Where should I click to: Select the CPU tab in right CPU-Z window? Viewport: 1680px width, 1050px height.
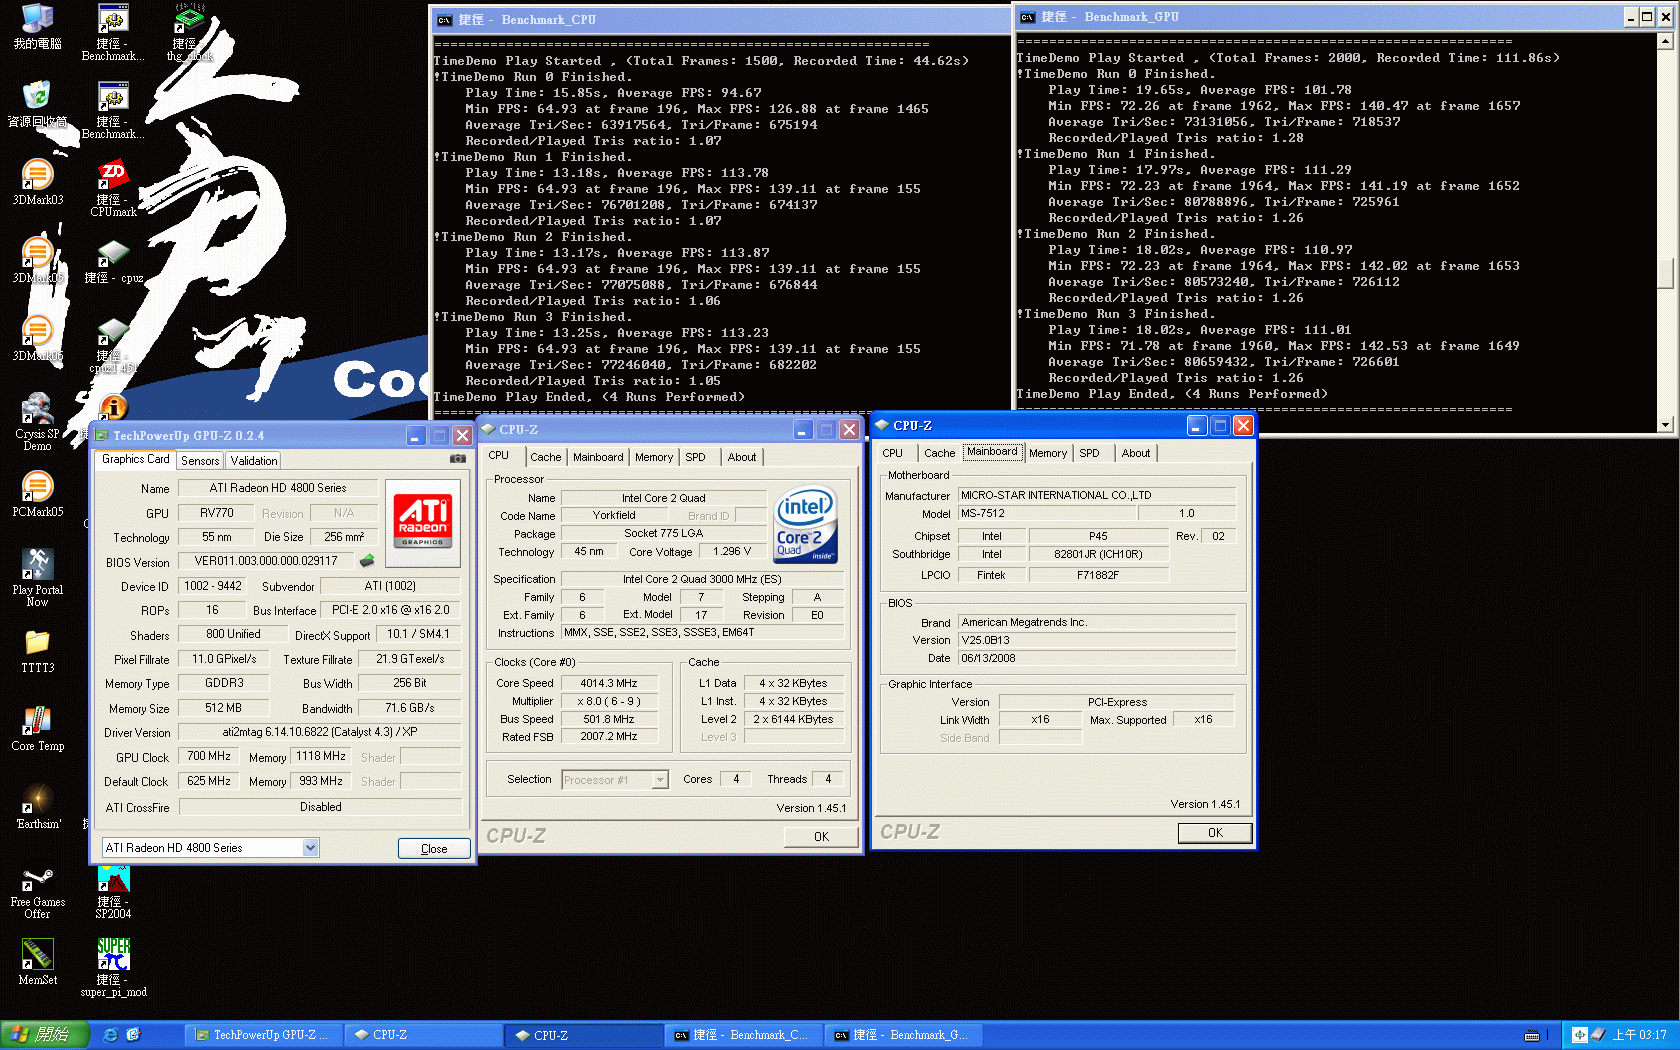click(892, 452)
